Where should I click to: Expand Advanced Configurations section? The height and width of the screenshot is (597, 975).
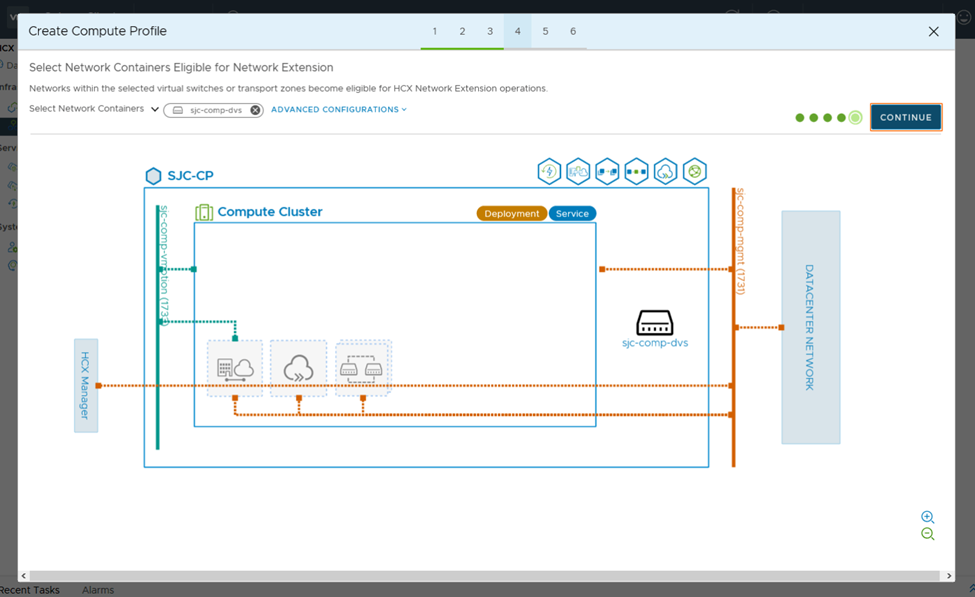[x=338, y=109]
